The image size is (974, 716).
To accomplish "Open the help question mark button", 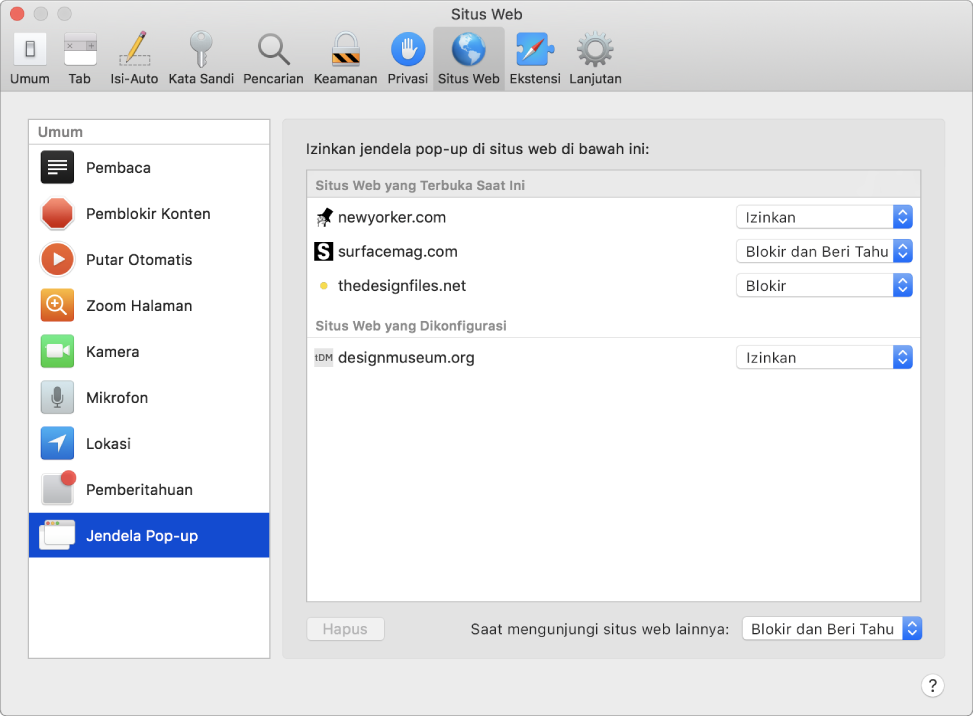I will click(932, 686).
